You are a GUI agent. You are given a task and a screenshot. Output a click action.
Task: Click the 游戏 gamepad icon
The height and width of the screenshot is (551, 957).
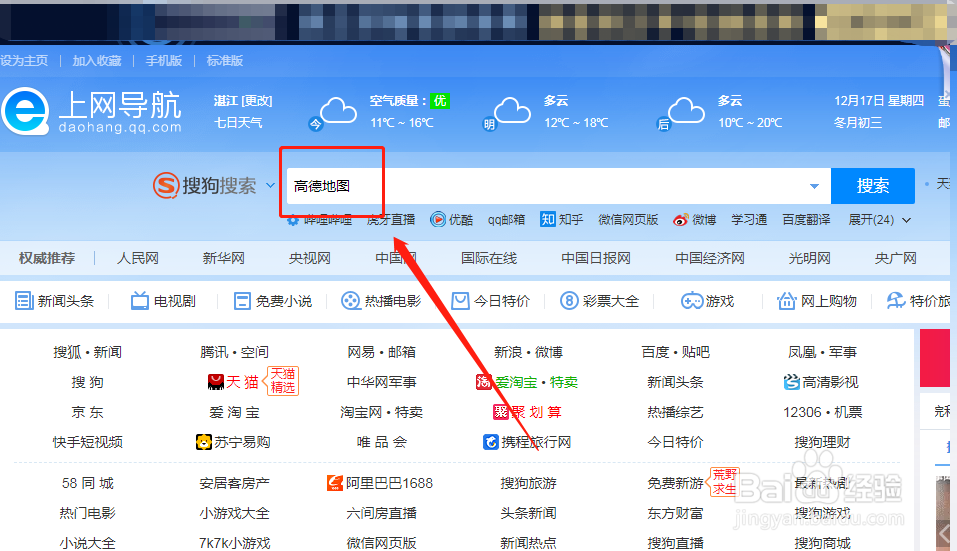coord(692,301)
